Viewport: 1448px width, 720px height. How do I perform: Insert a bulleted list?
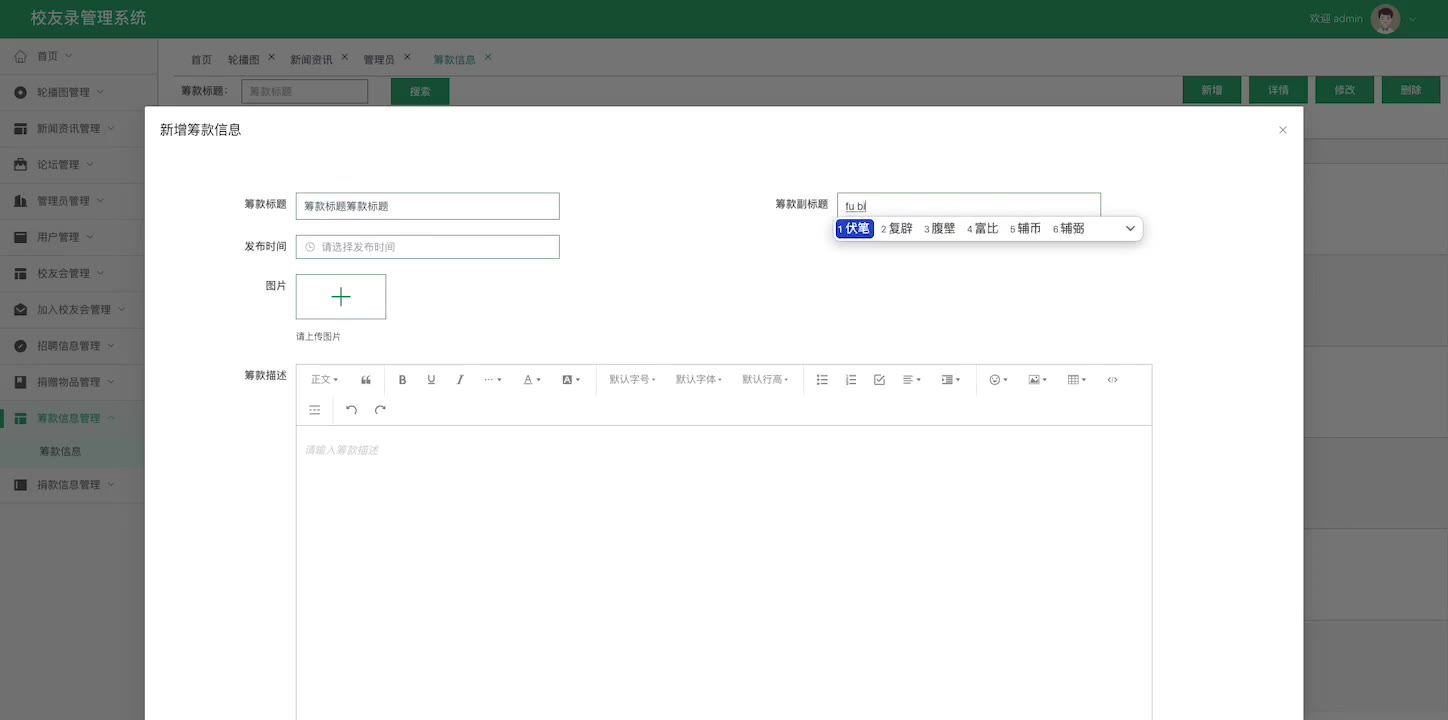[x=822, y=380]
